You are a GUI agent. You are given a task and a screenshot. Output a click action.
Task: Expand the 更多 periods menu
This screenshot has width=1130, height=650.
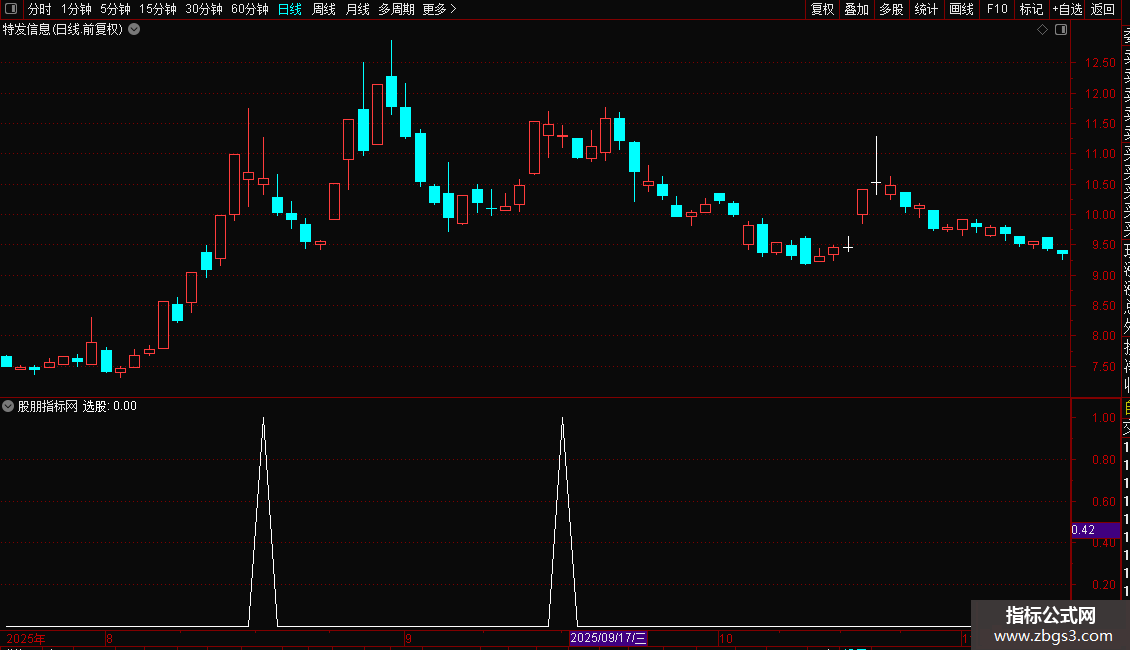(440, 9)
